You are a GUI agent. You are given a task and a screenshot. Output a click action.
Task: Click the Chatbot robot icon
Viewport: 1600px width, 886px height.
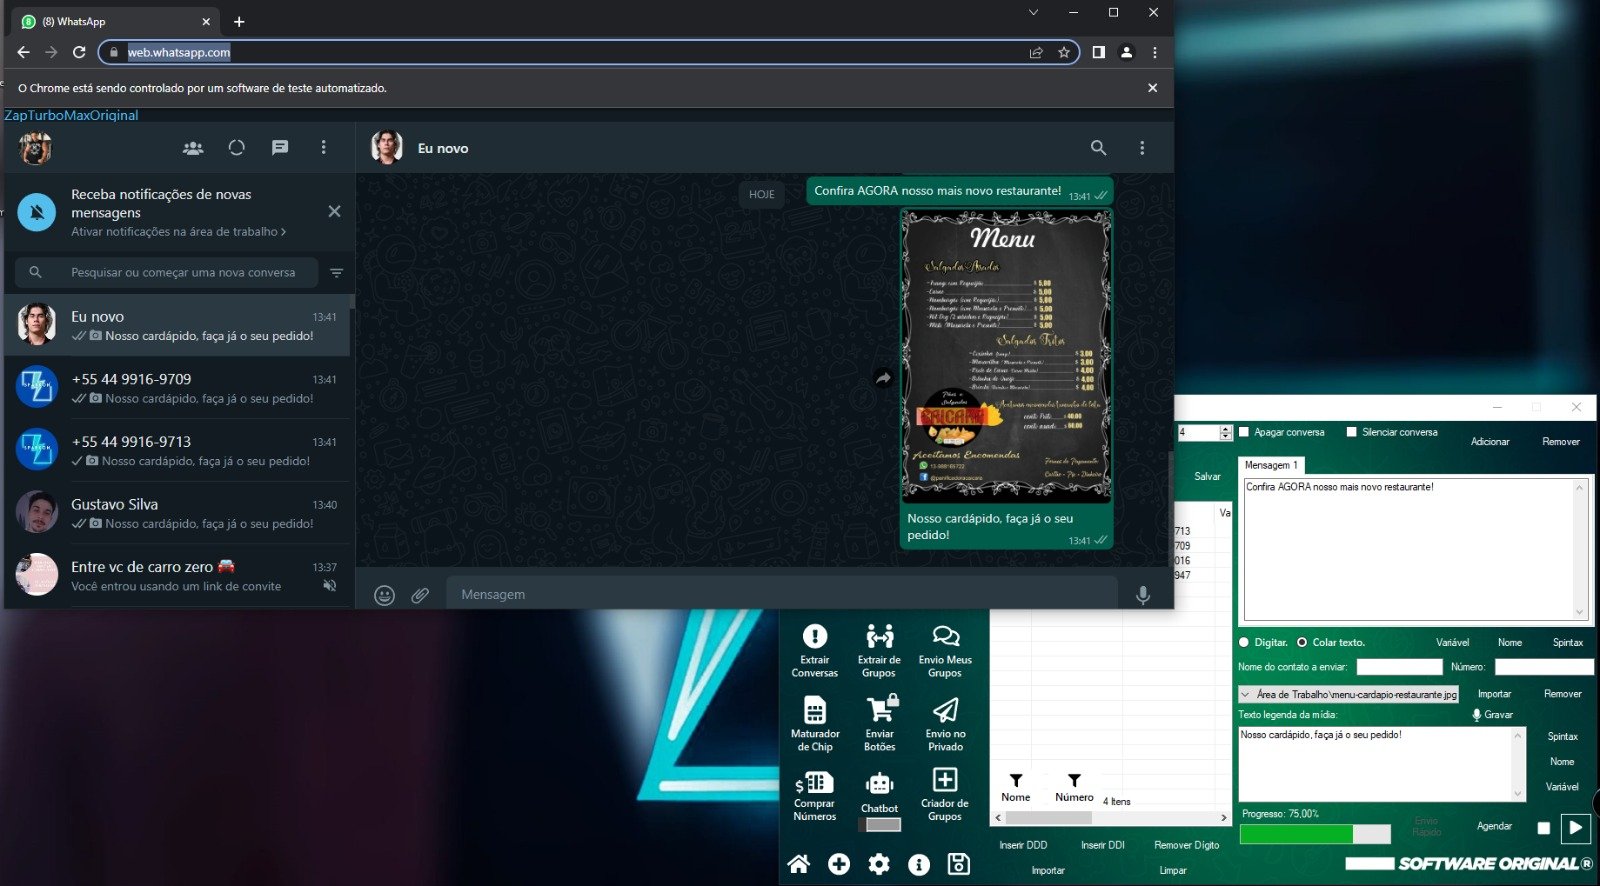coord(880,784)
